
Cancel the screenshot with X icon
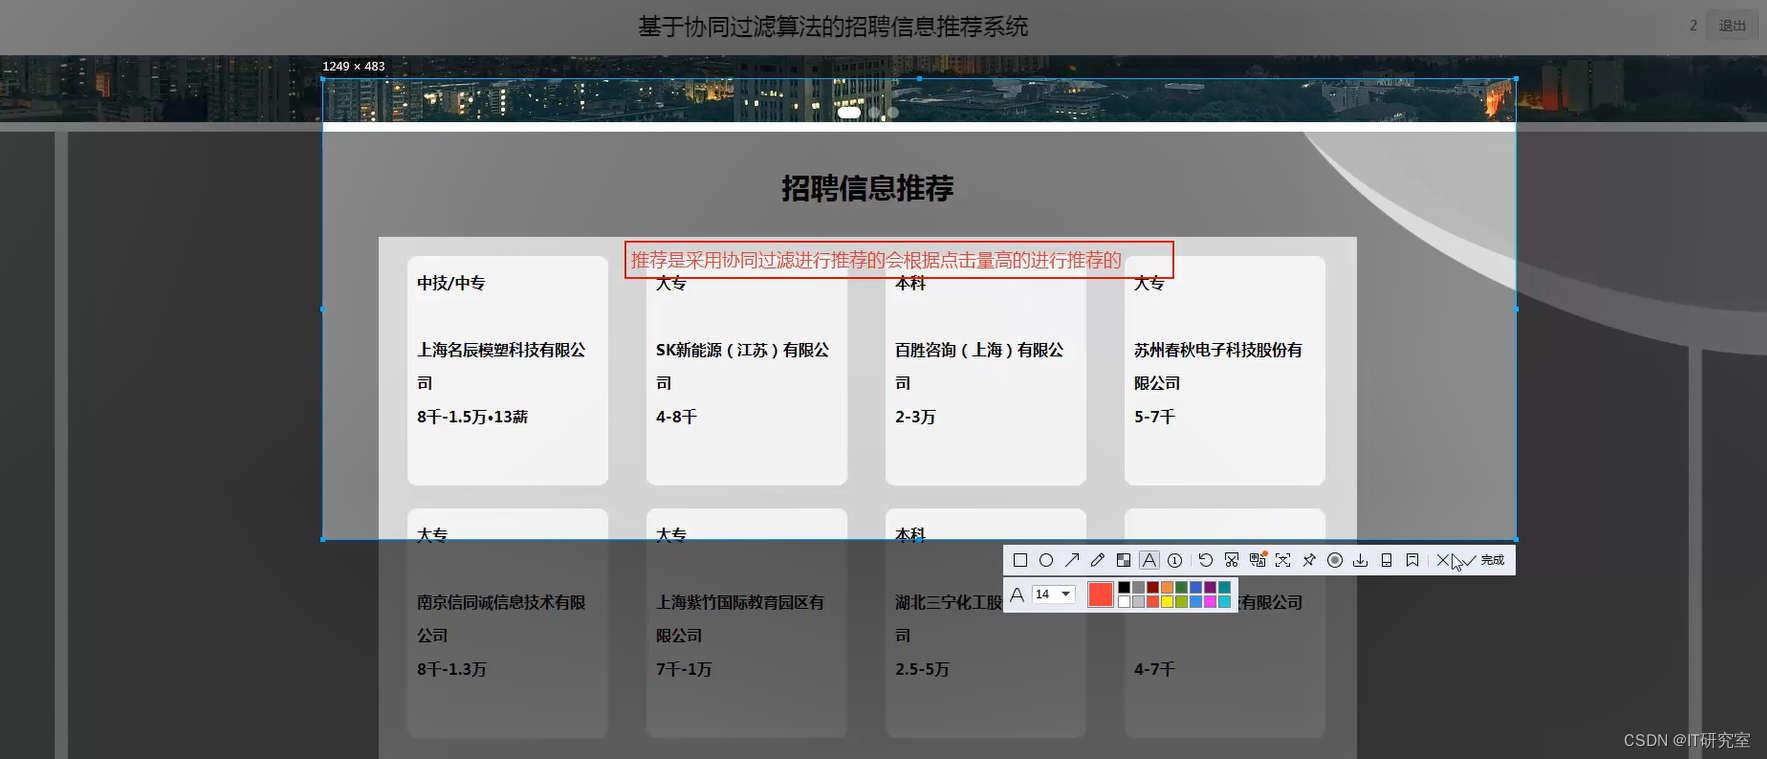[x=1442, y=560]
